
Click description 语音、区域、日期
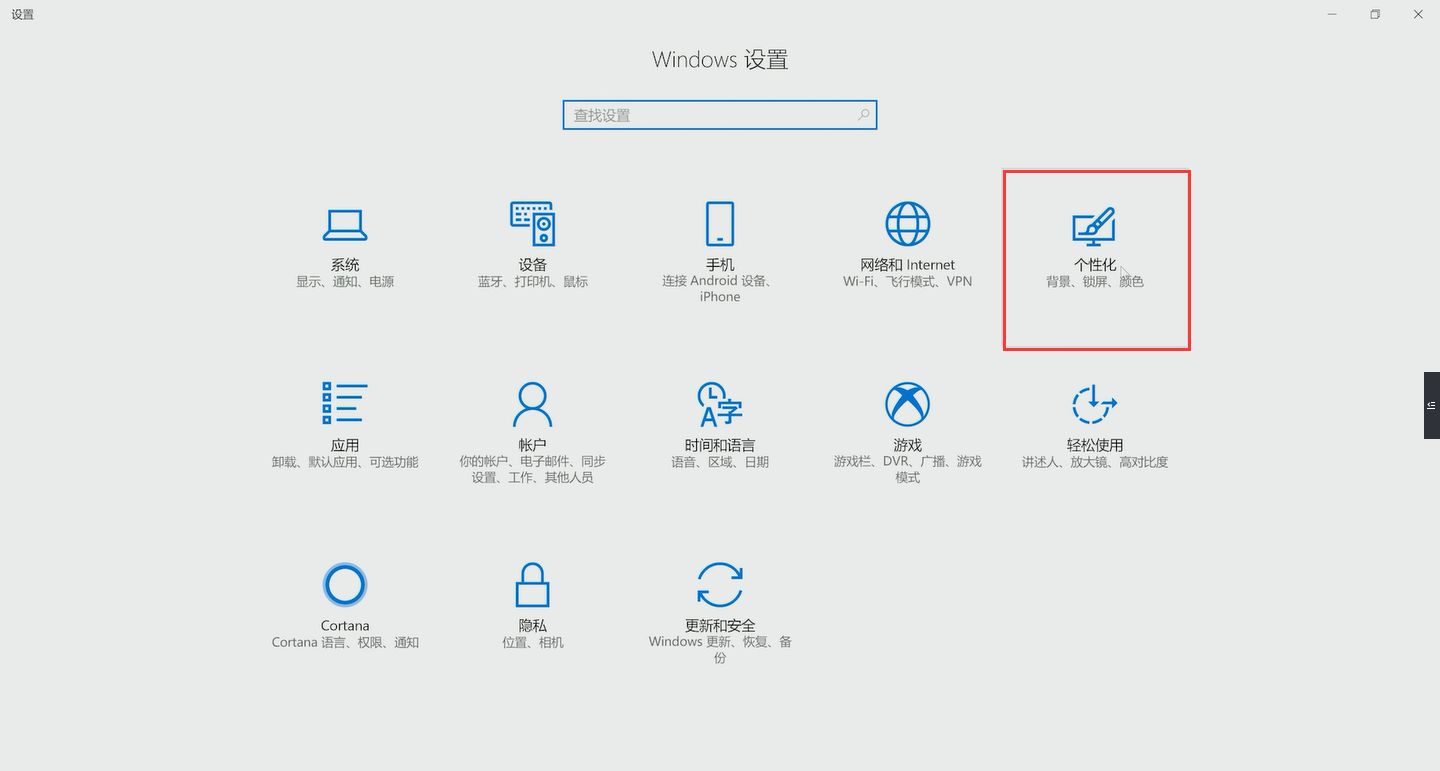pyautogui.click(x=720, y=462)
